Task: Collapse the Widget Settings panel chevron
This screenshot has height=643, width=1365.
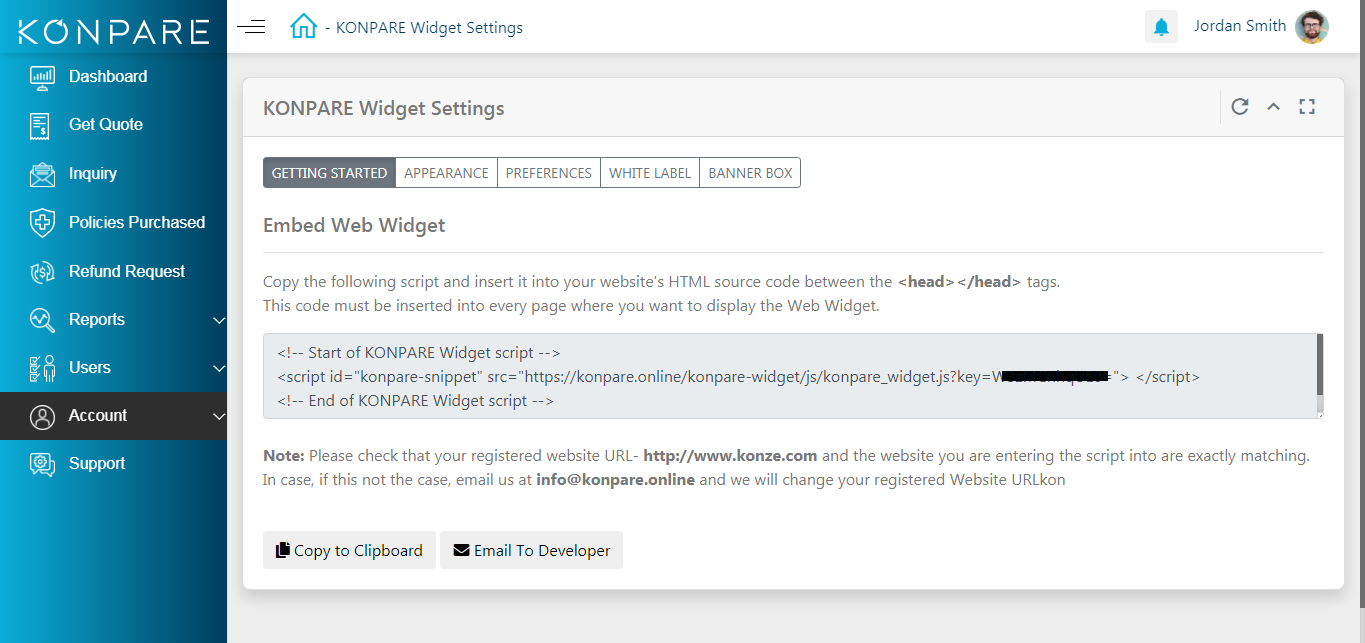Action: click(1273, 107)
